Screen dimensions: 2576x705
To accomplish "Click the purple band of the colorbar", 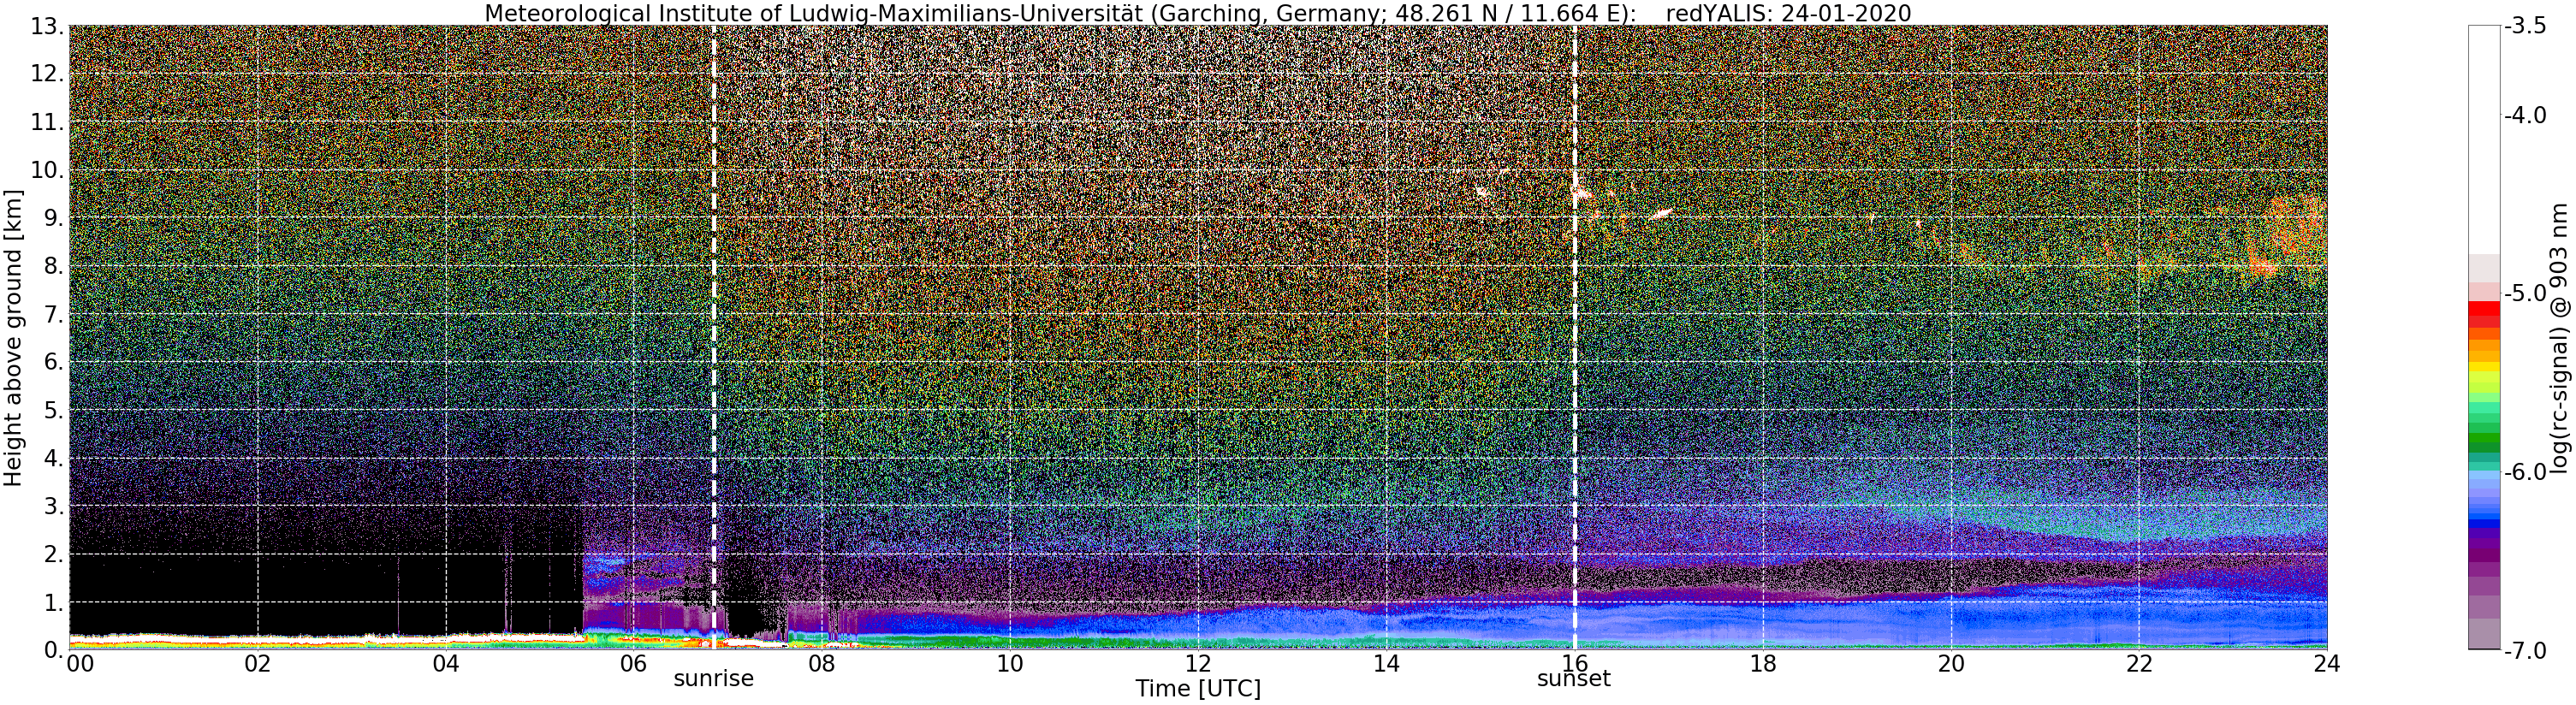I will 2484,550.
